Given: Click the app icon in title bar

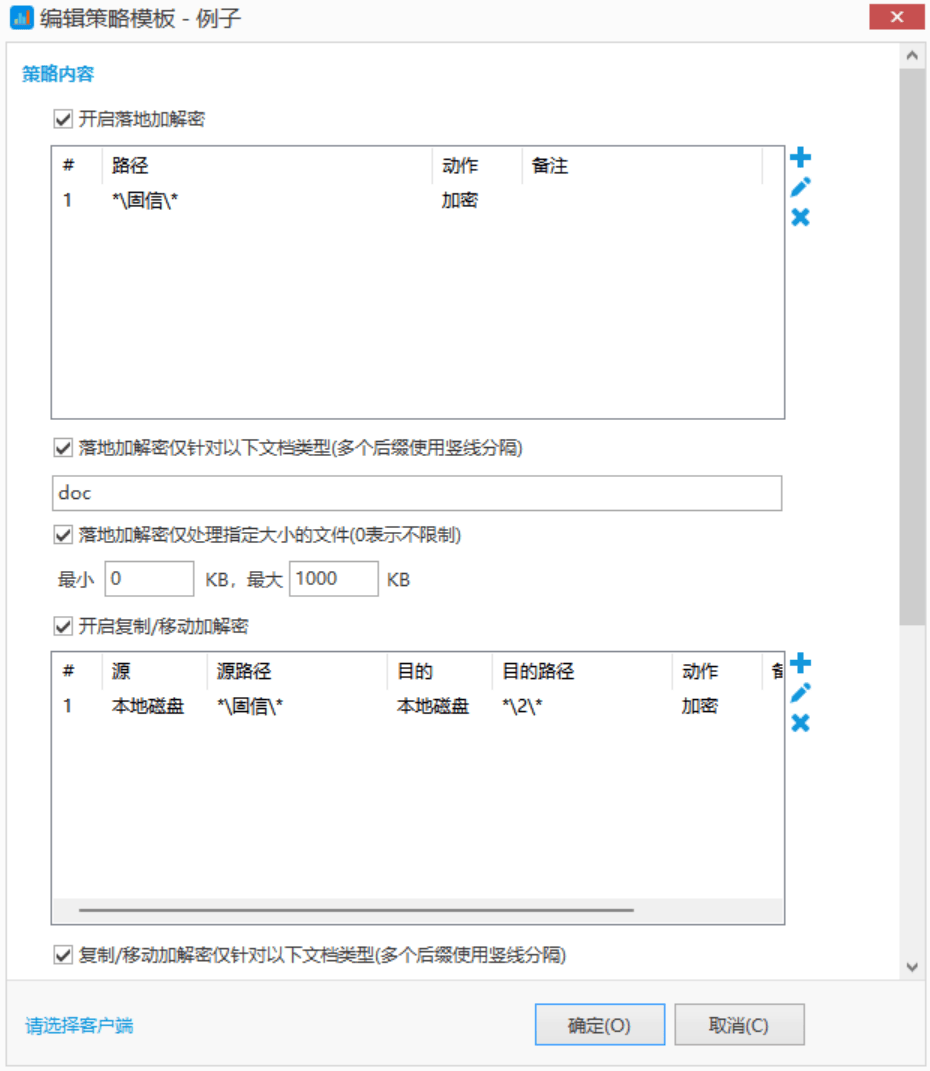Looking at the screenshot, I should [21, 18].
